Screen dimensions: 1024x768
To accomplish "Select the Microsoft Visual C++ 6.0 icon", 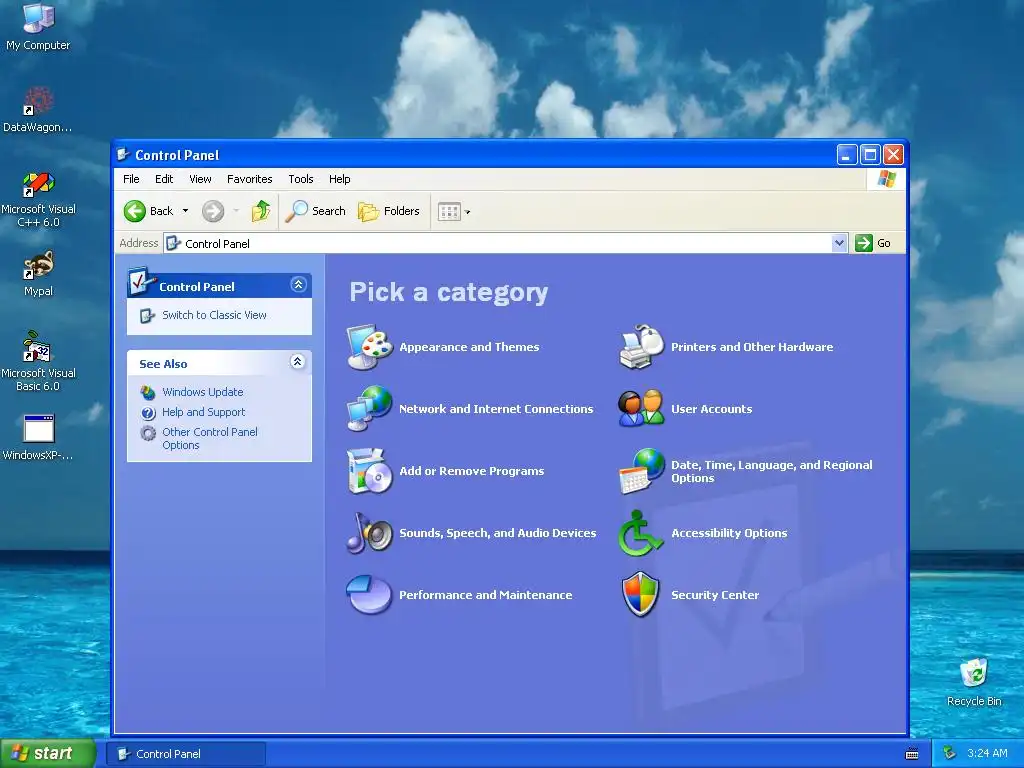I will 38,199.
